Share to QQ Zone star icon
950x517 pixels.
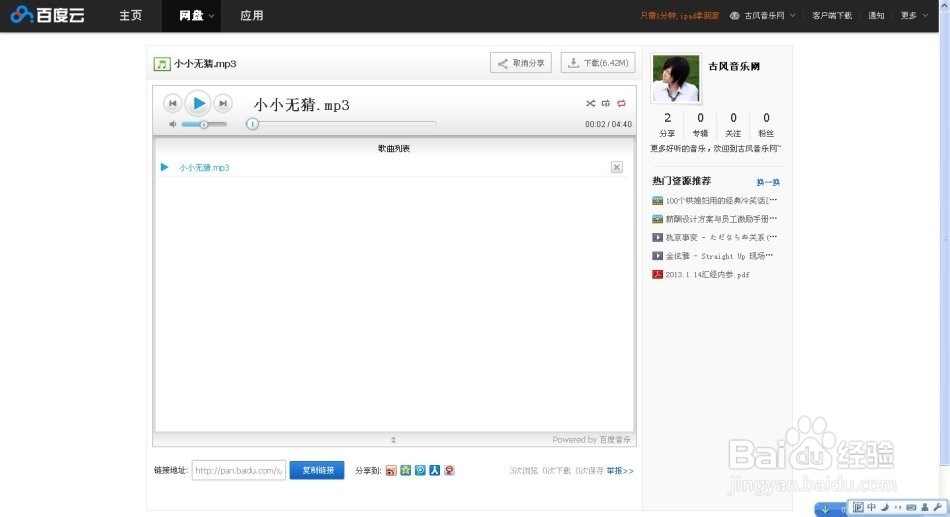pyautogui.click(x=406, y=470)
